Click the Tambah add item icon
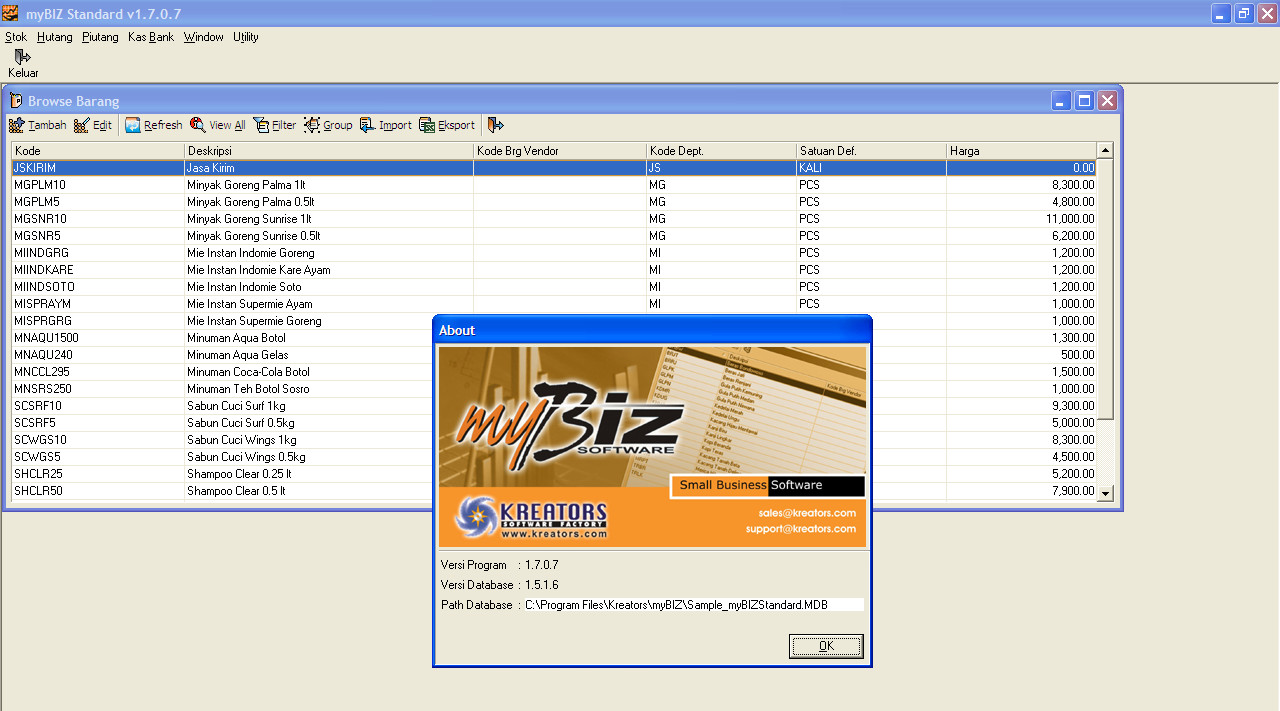The width and height of the screenshot is (1280, 711). pos(16,125)
